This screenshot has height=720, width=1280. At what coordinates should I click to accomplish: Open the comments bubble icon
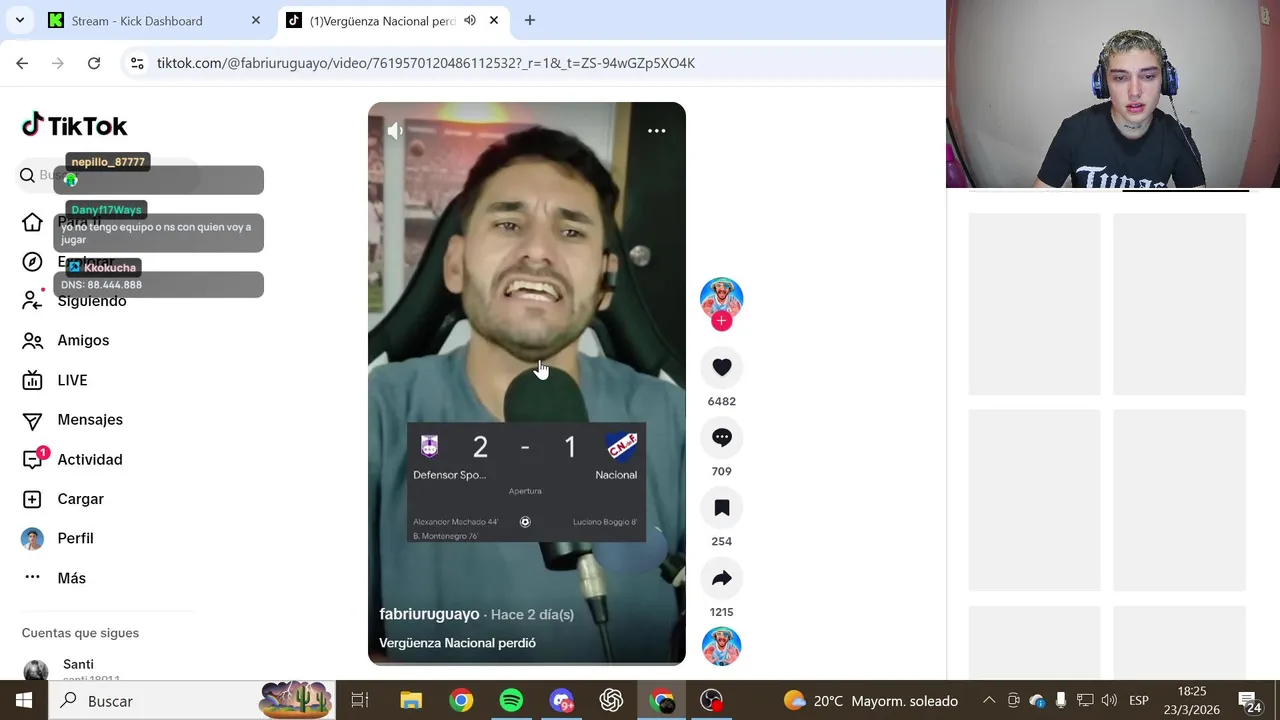[721, 438]
